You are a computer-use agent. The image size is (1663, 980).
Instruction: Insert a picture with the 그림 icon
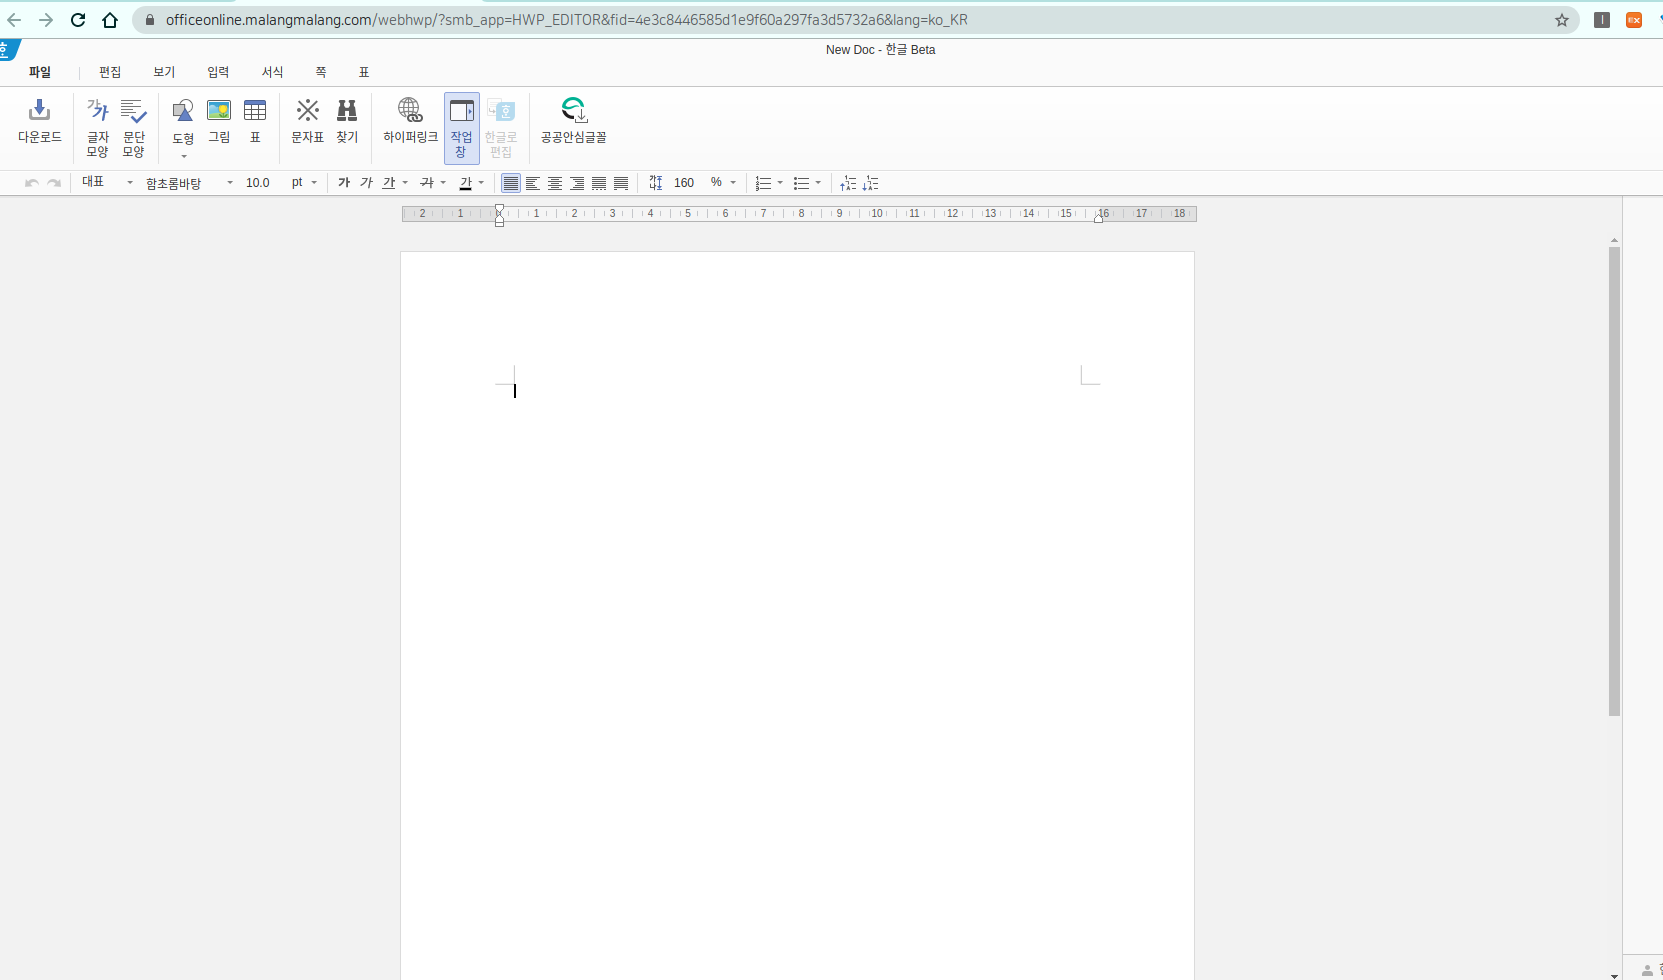pos(219,111)
